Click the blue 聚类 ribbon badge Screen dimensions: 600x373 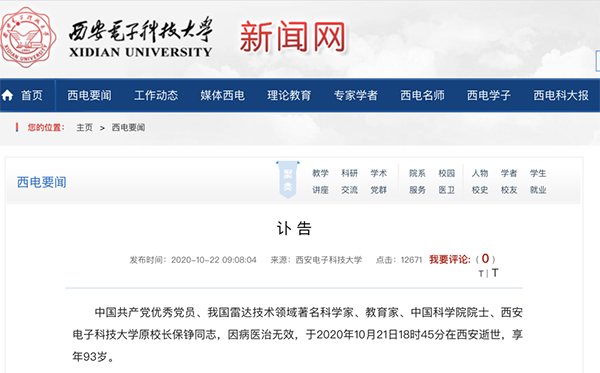288,180
